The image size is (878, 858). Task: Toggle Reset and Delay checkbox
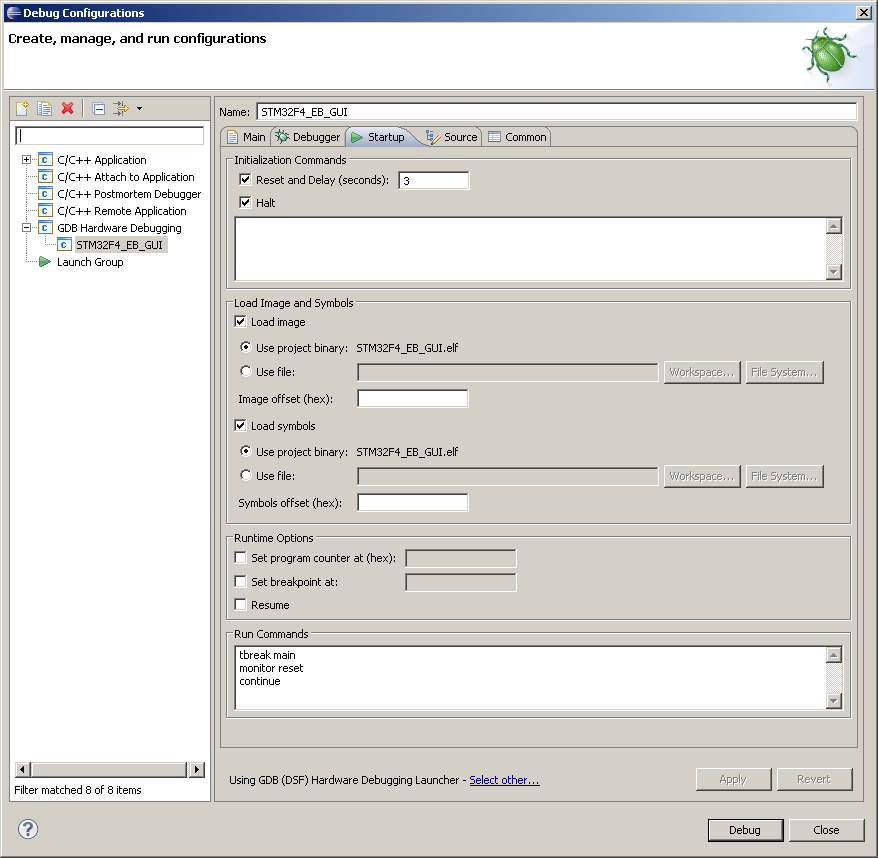245,180
